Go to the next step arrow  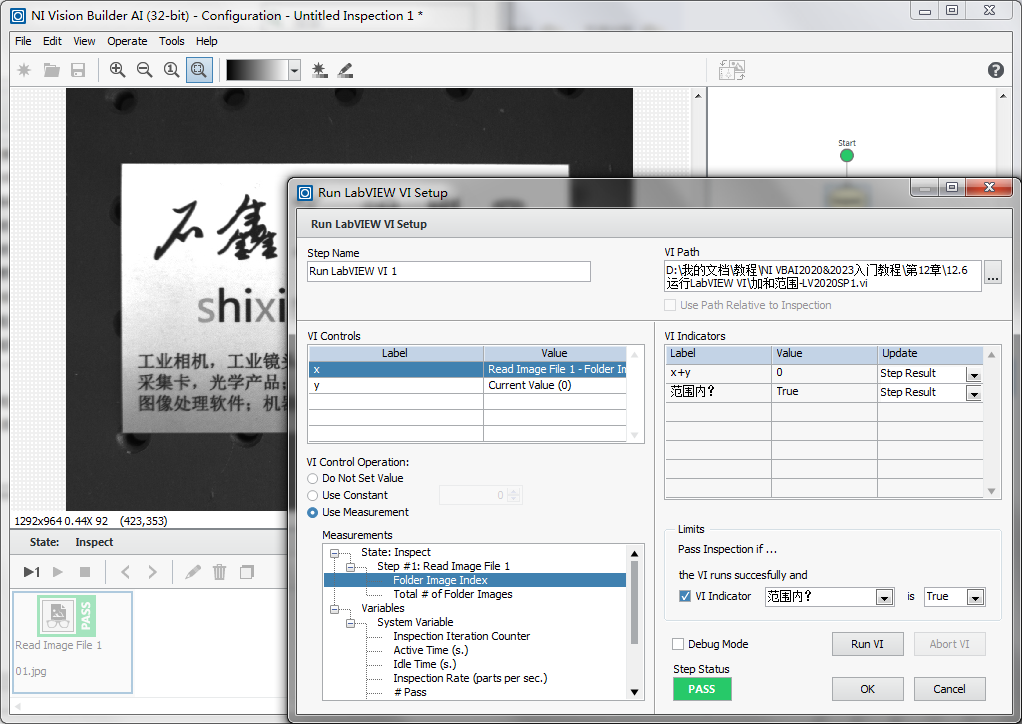click(x=153, y=572)
